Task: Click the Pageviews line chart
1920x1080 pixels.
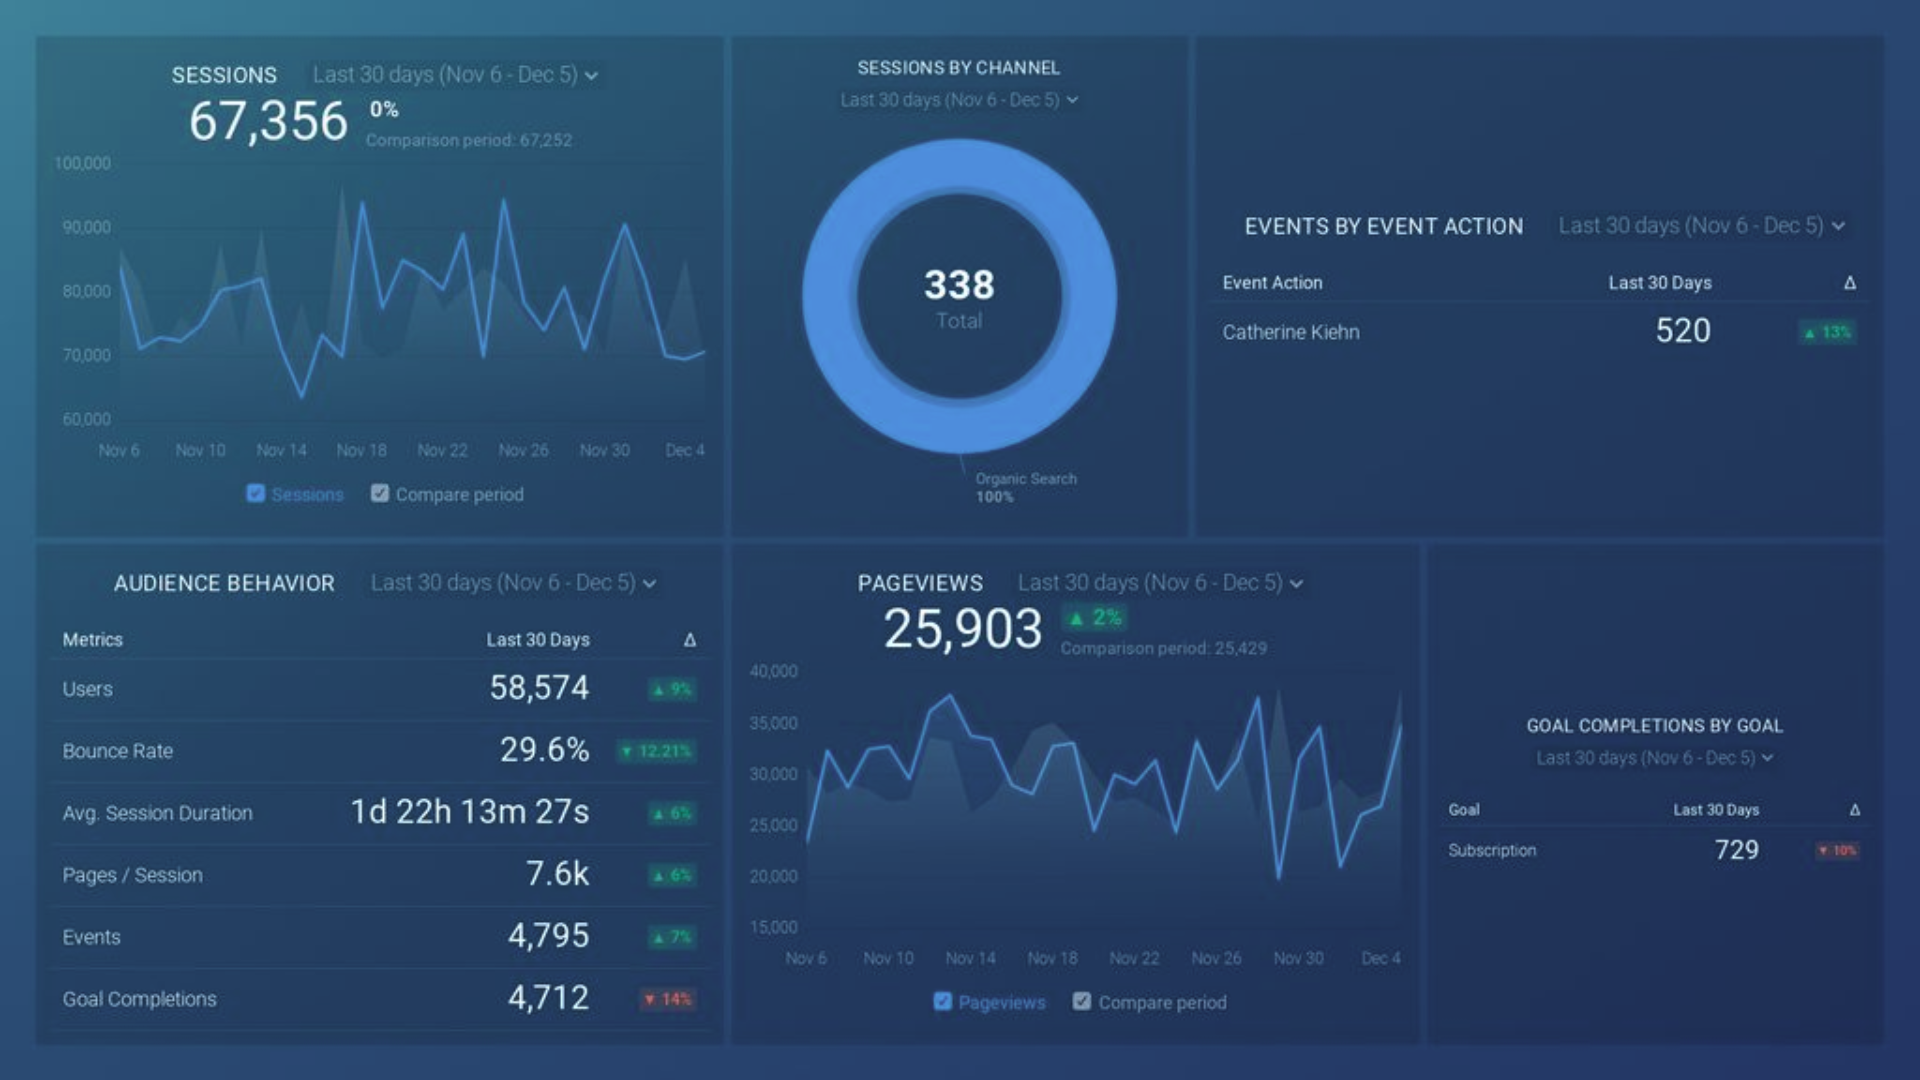Action: coord(1104,800)
